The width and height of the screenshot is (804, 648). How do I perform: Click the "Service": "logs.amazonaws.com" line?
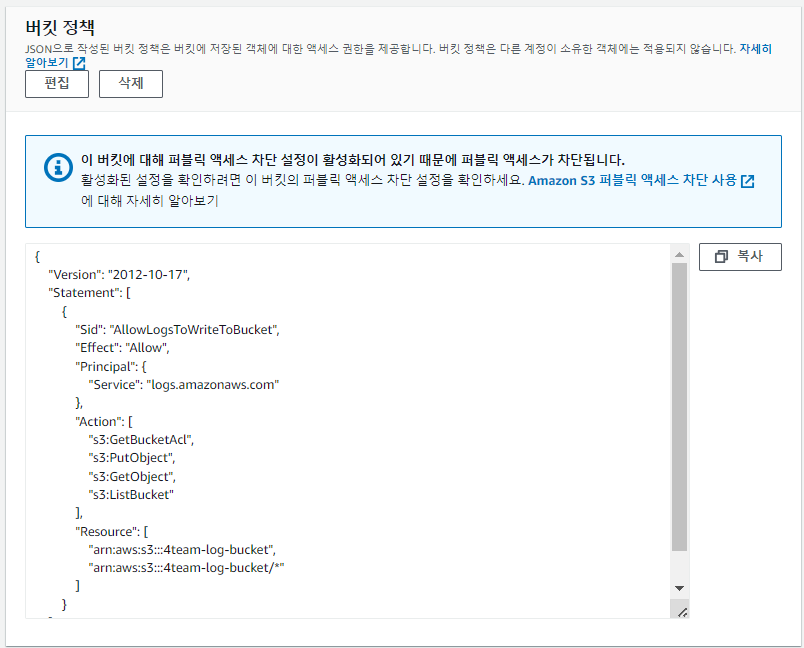(184, 384)
